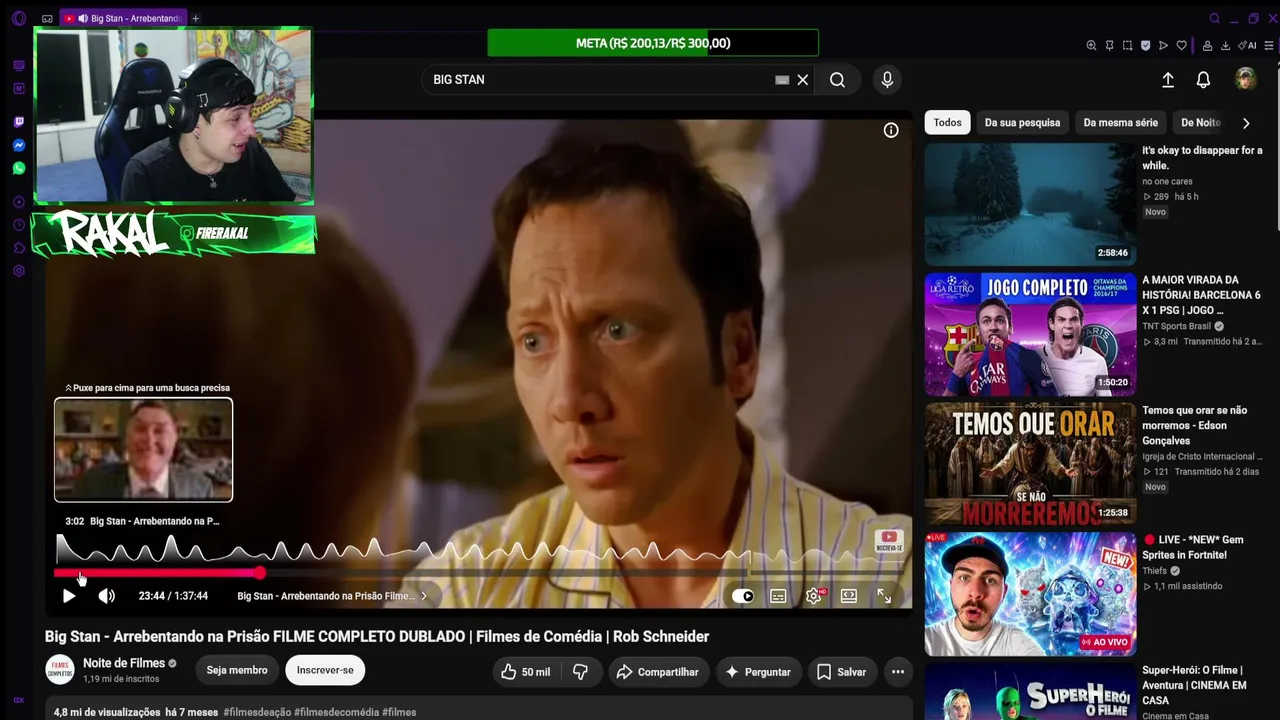Show more filter chips with arrow
Viewport: 1280px width, 720px height.
tap(1246, 123)
